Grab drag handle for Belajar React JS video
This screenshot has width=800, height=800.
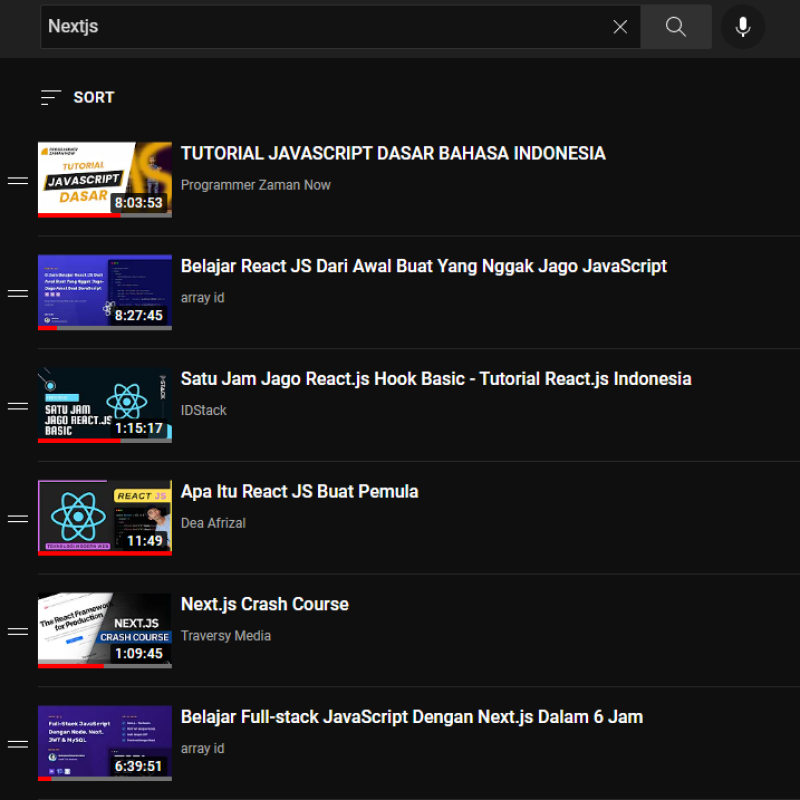click(18, 293)
